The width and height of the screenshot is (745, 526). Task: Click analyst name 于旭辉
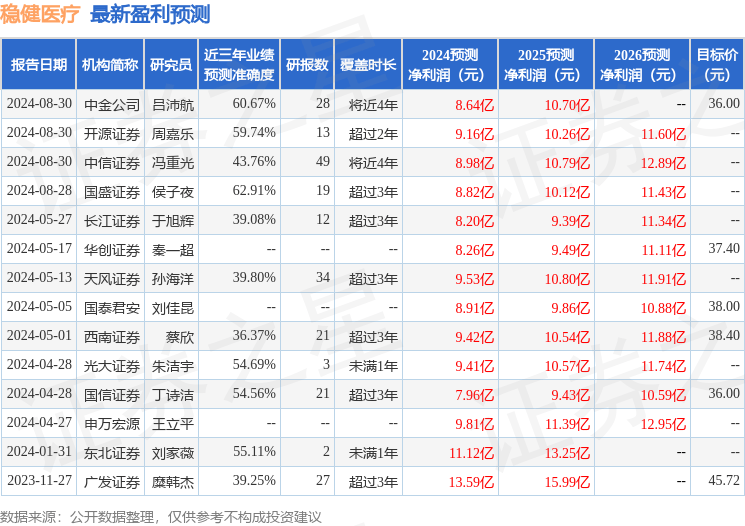coord(172,220)
